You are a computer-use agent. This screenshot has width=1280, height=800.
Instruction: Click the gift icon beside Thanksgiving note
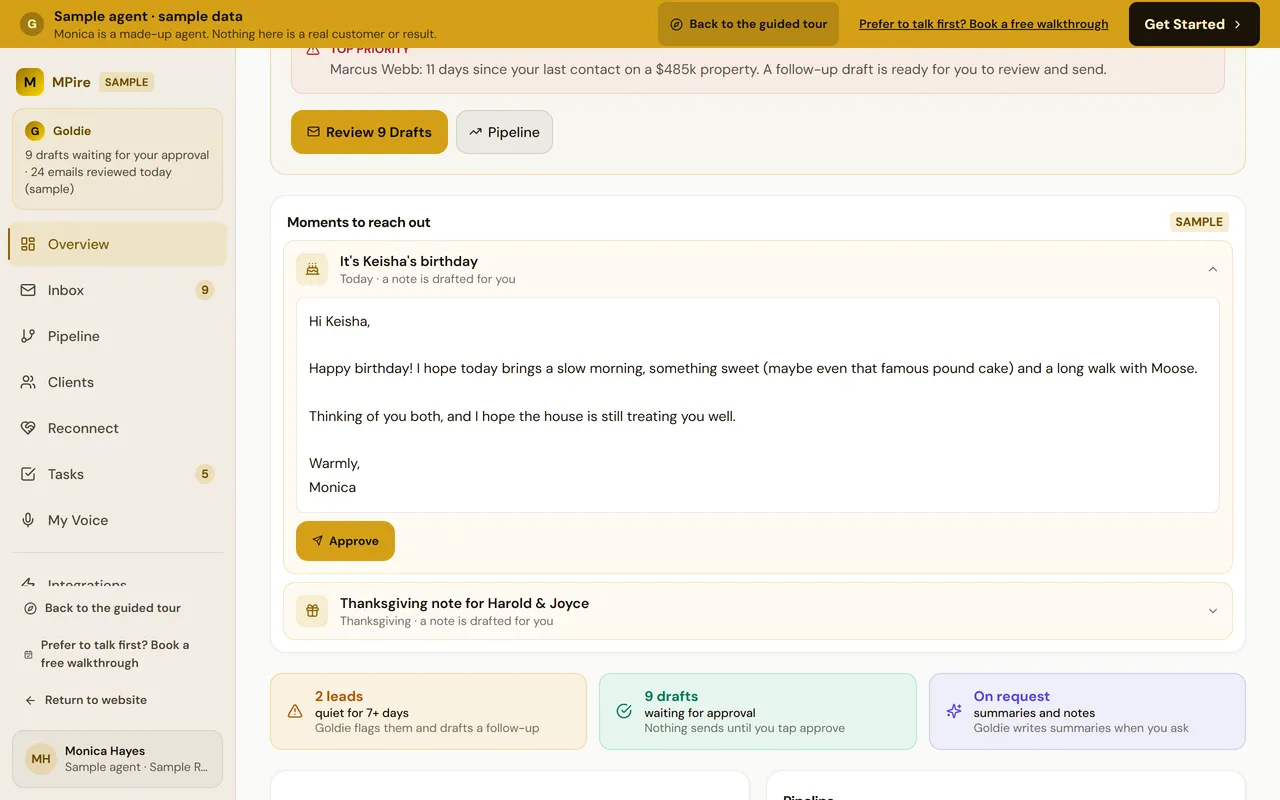pyautogui.click(x=312, y=611)
